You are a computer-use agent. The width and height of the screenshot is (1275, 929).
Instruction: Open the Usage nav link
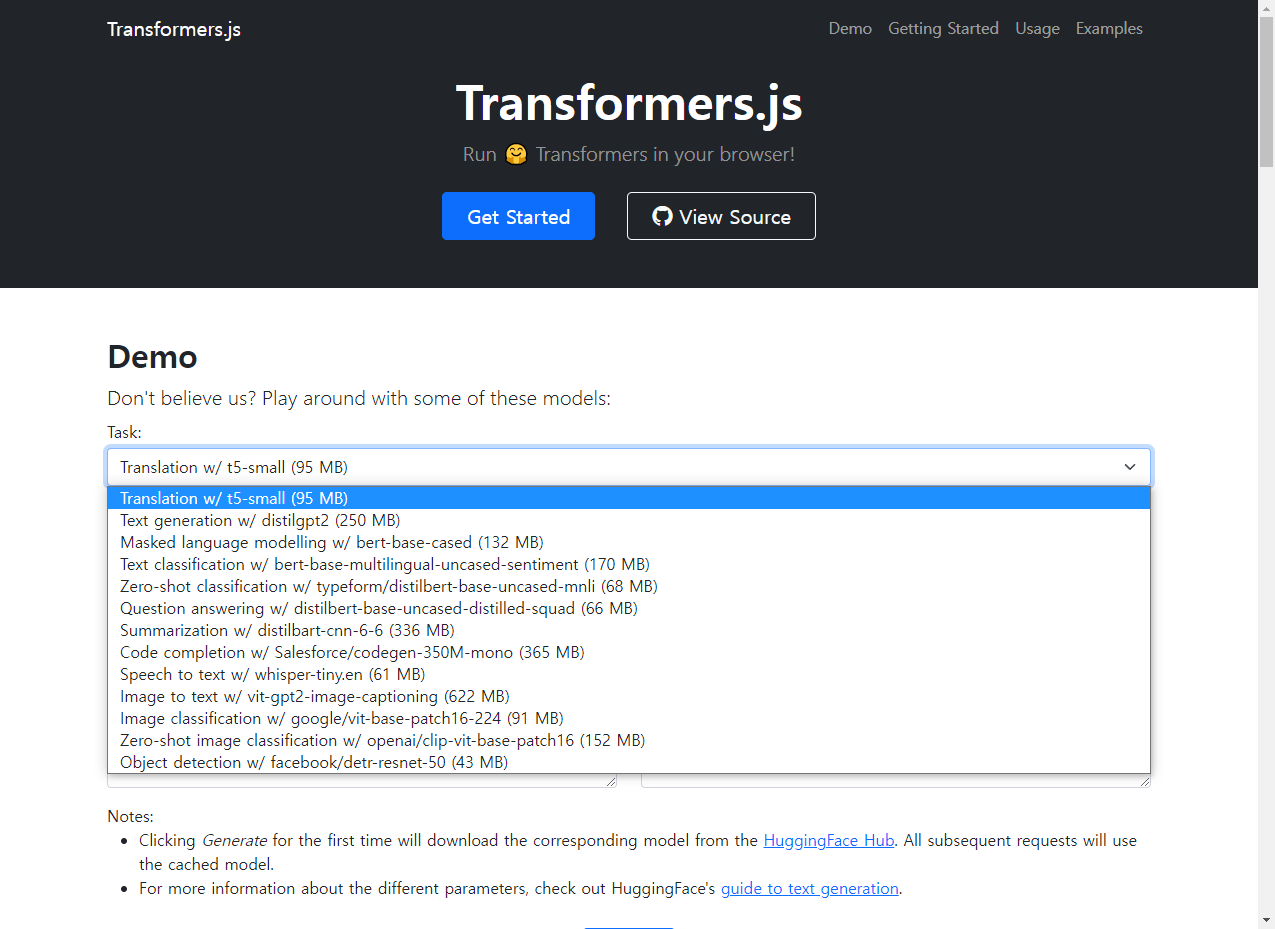coord(1037,28)
